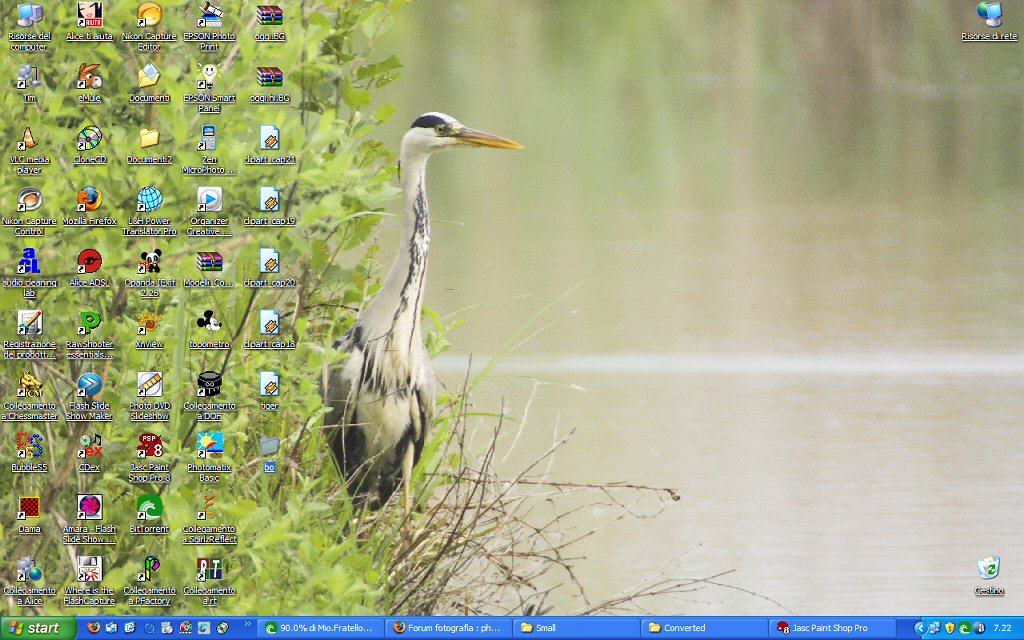Select the clipart_cap21 file
1024x640 pixels.
(x=269, y=138)
